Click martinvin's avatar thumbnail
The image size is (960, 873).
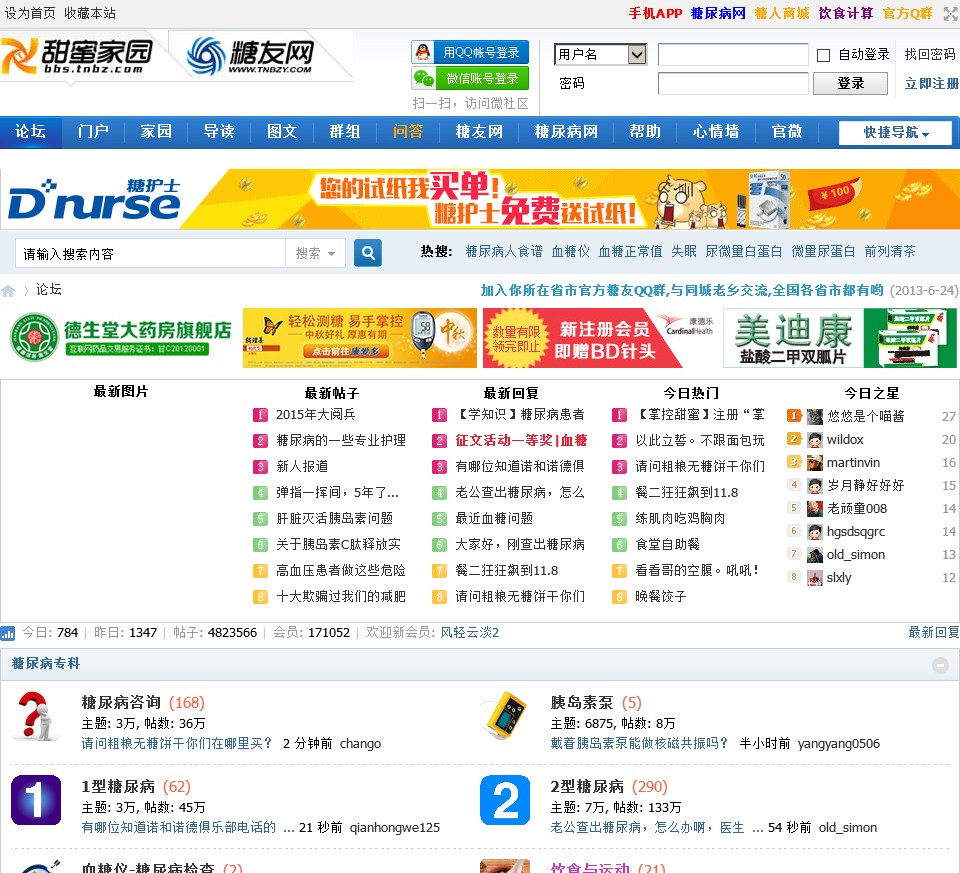pyautogui.click(x=815, y=463)
